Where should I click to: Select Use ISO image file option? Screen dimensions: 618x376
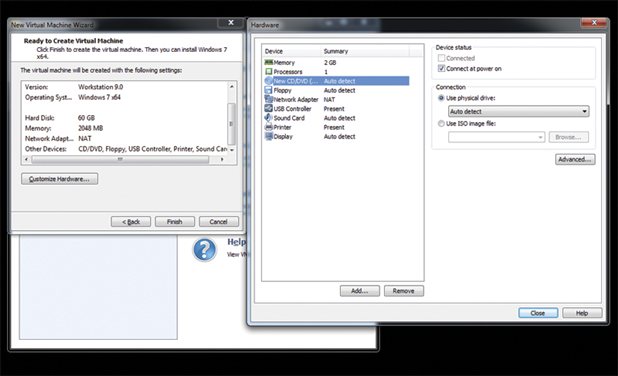click(x=441, y=123)
